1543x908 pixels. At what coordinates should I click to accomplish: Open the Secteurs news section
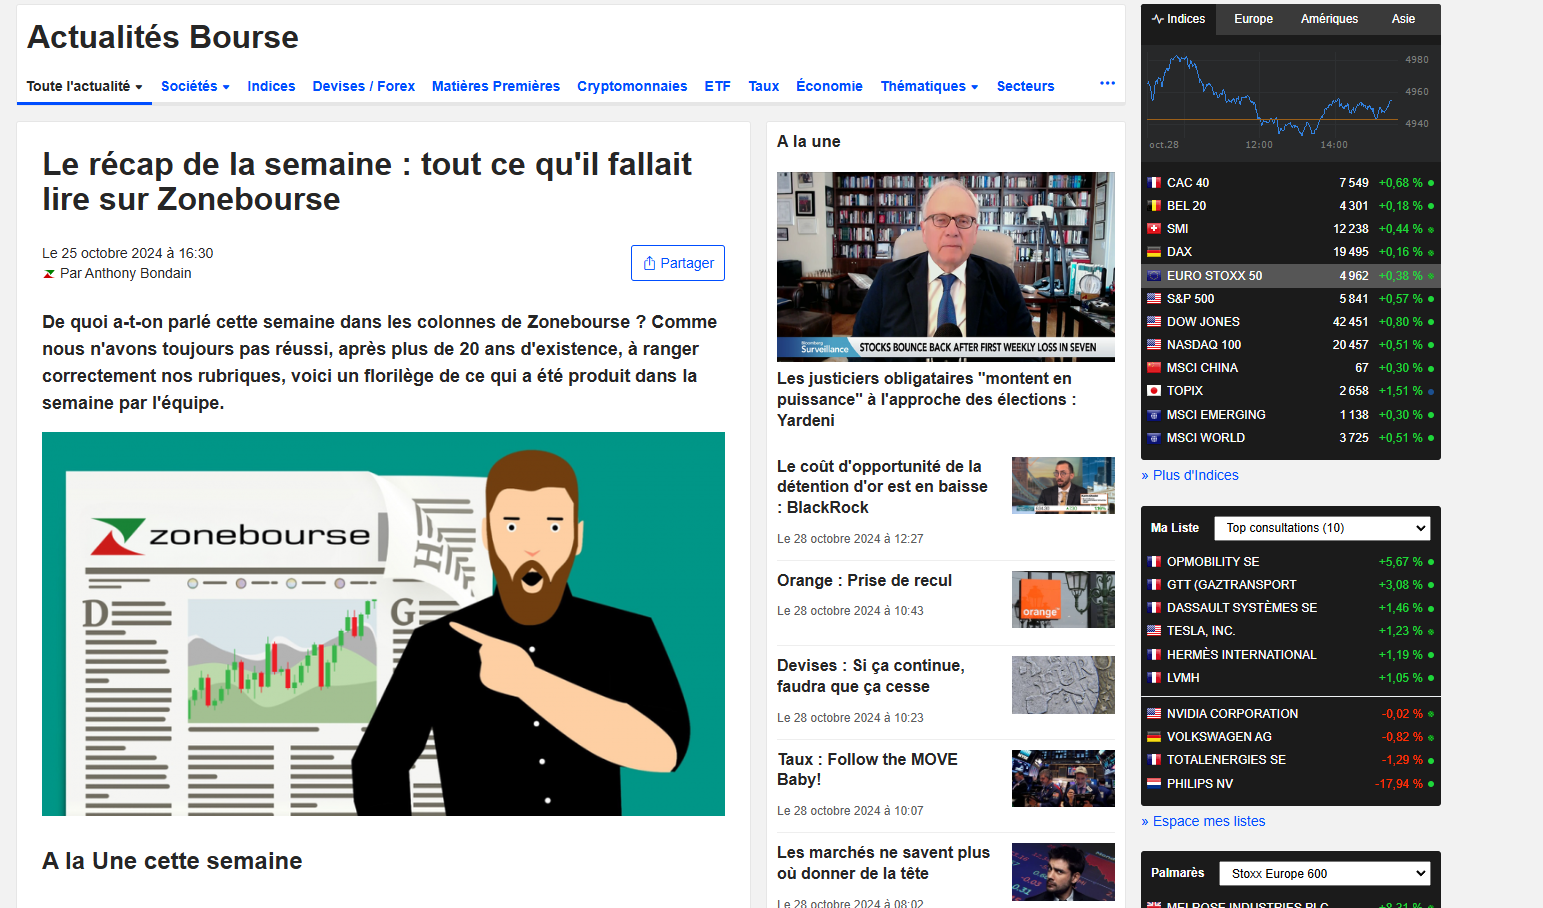tap(1025, 86)
